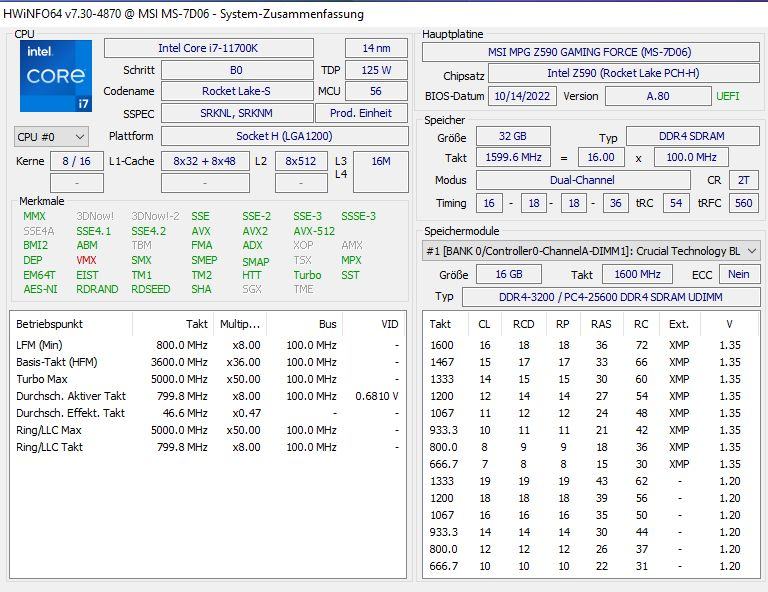Click the green UEFI label
Image resolution: width=768 pixels, height=592 pixels.
coord(728,96)
